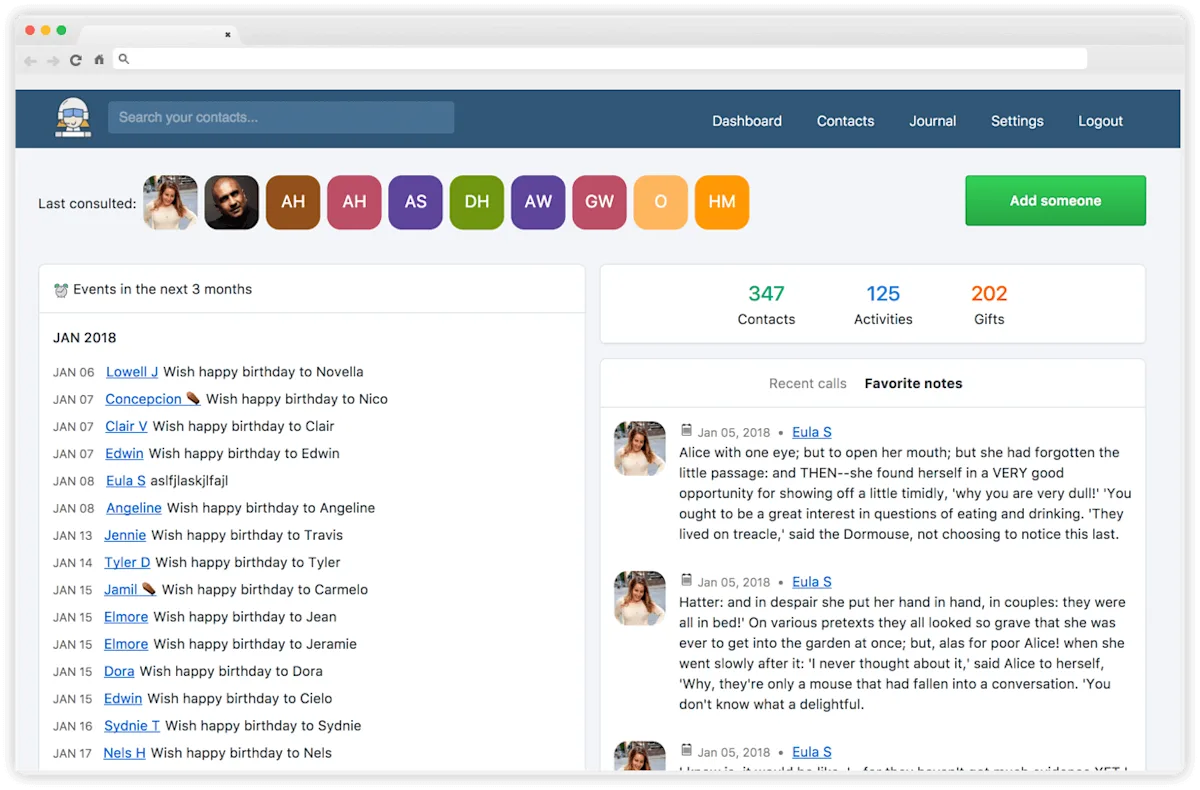Screen dimensions: 1200x790
Task: Click Logout in the top navigation
Action: tap(1100, 121)
